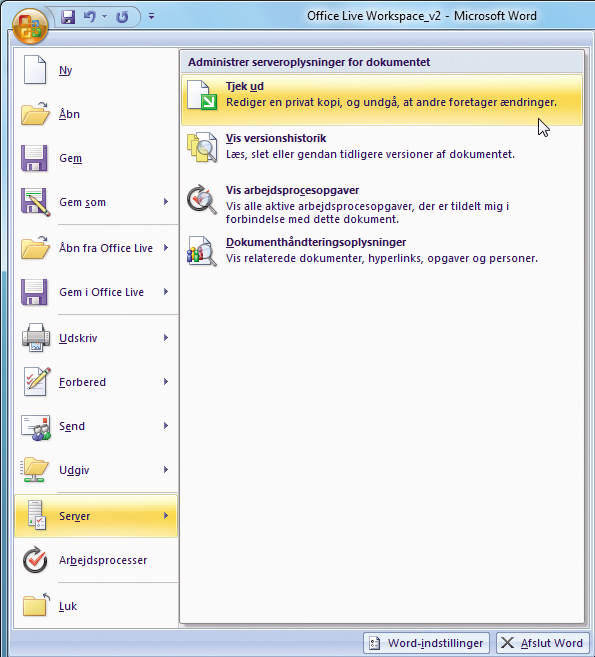This screenshot has width=595, height=657.
Task: Click the Tjek ud document icon
Action: click(x=202, y=95)
